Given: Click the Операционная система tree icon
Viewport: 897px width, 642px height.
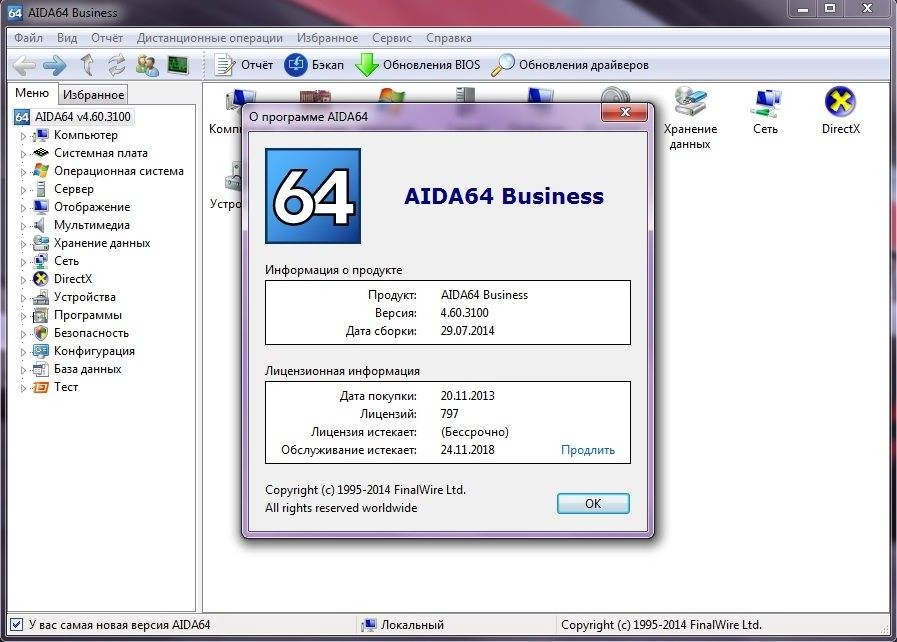Looking at the screenshot, I should 40,171.
